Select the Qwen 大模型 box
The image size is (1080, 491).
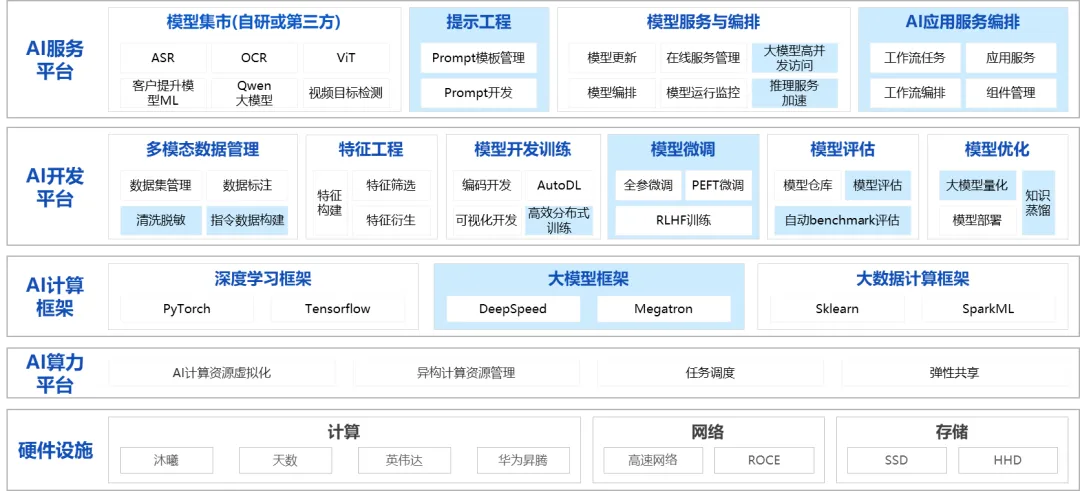click(254, 93)
